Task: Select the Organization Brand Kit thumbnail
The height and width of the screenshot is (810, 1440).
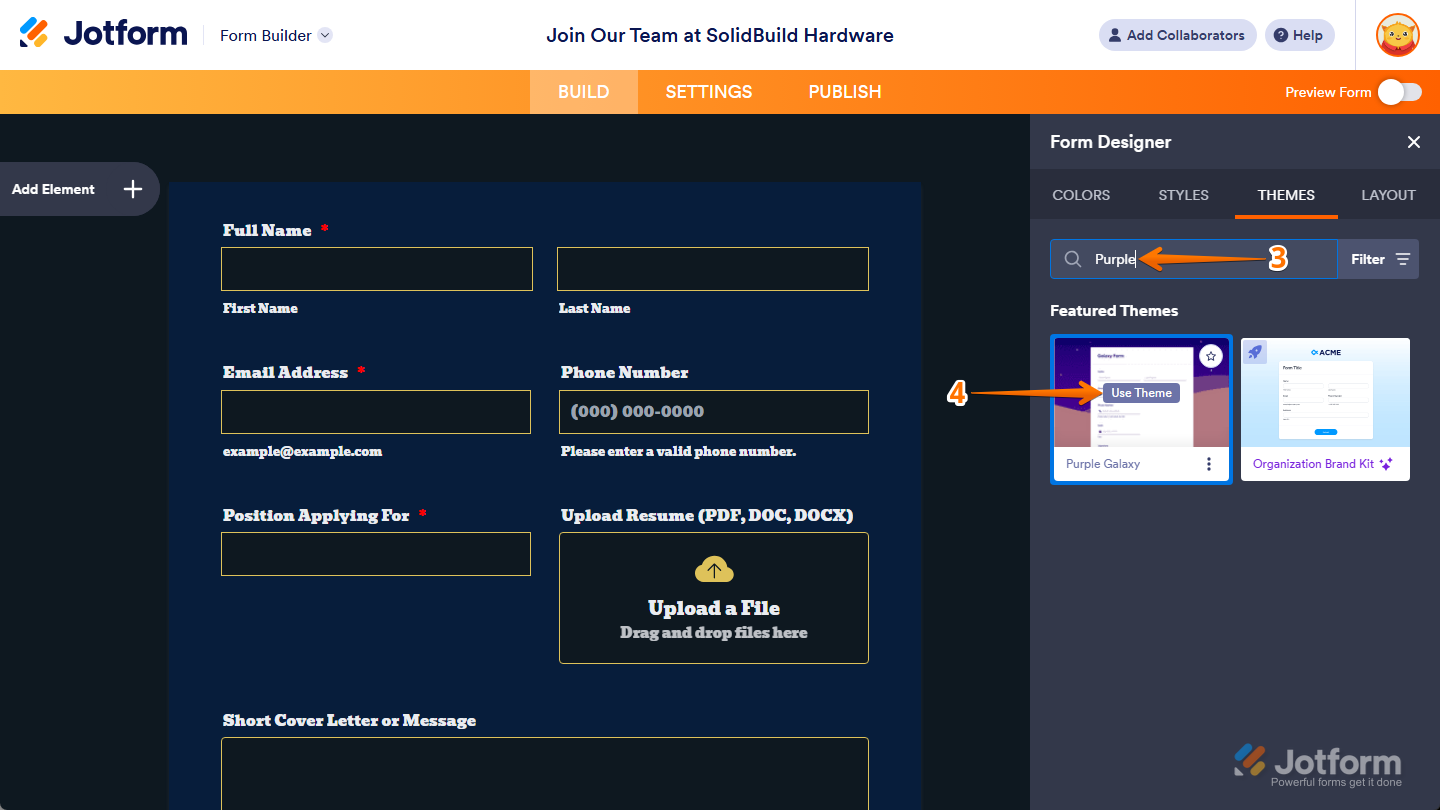Action: click(x=1326, y=393)
